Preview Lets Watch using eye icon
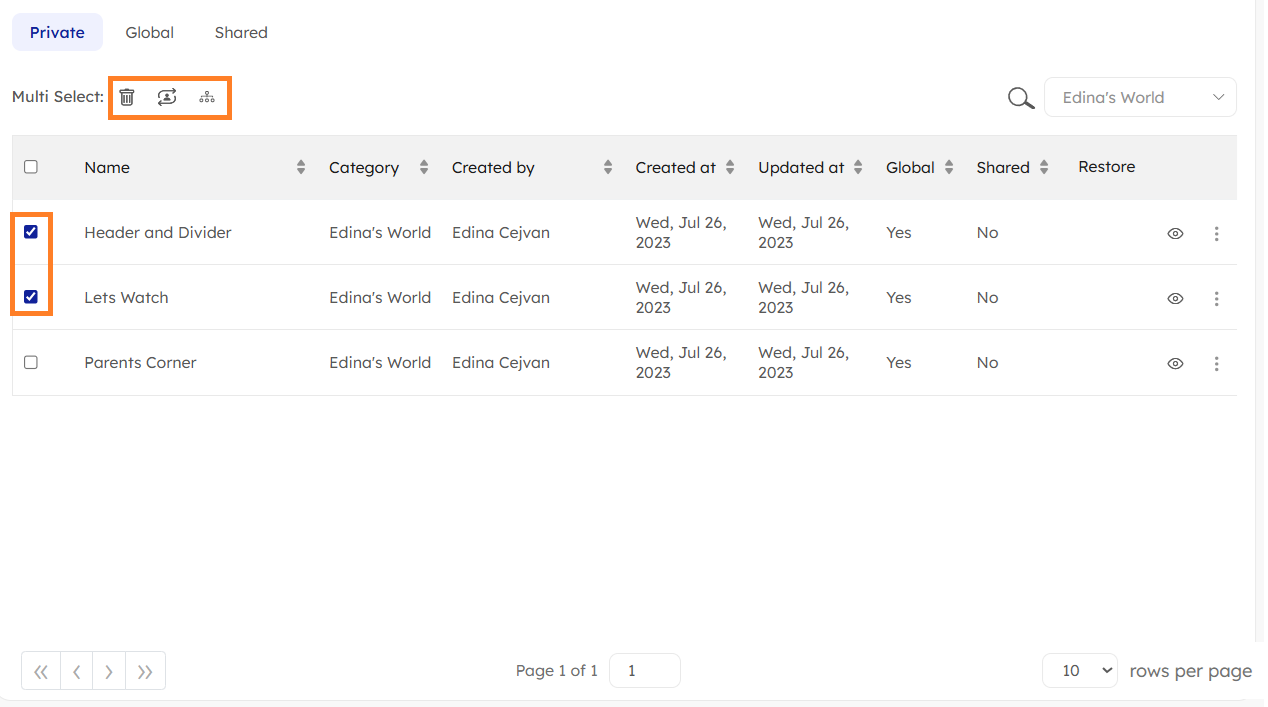 [1175, 298]
